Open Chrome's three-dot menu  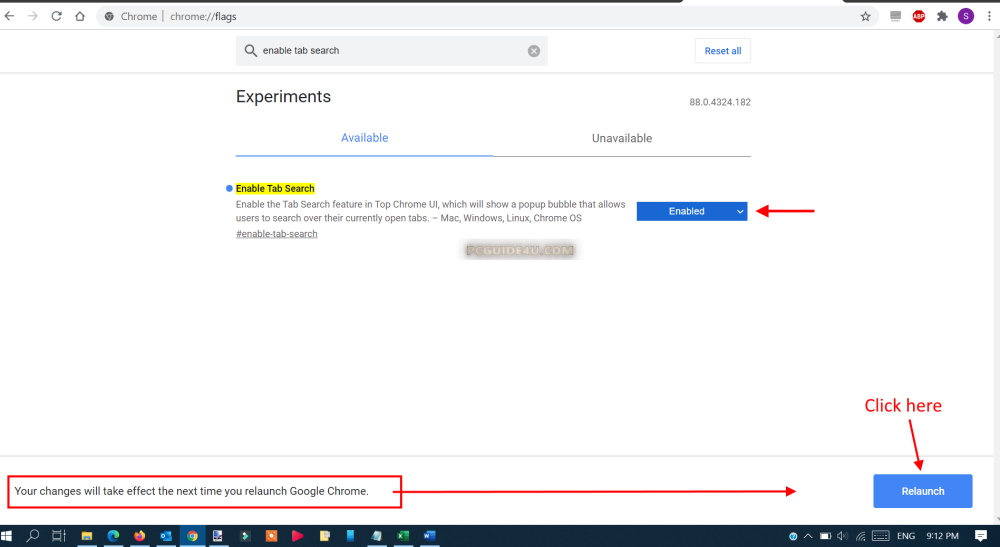tap(988, 16)
